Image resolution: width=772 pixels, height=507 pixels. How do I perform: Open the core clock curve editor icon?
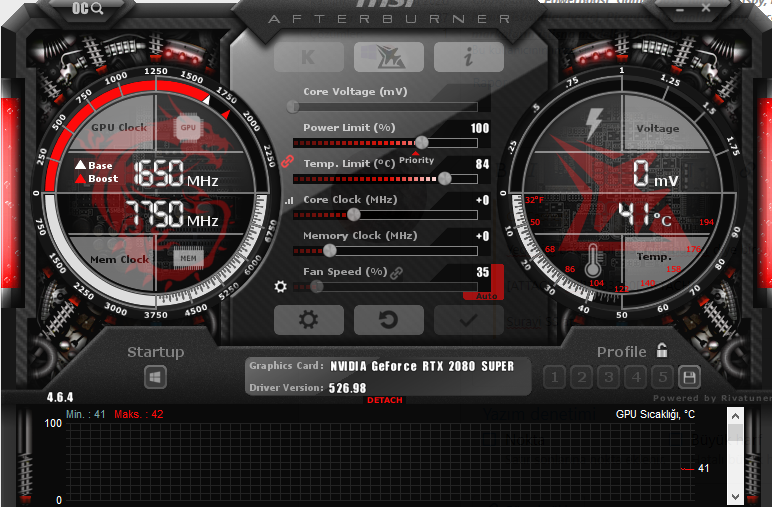click(x=289, y=200)
